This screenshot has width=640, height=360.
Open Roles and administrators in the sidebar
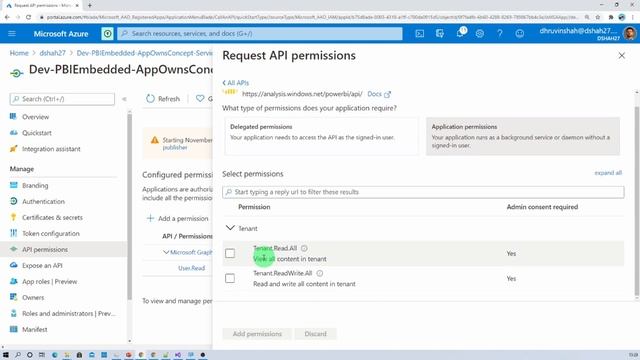click(x=69, y=313)
